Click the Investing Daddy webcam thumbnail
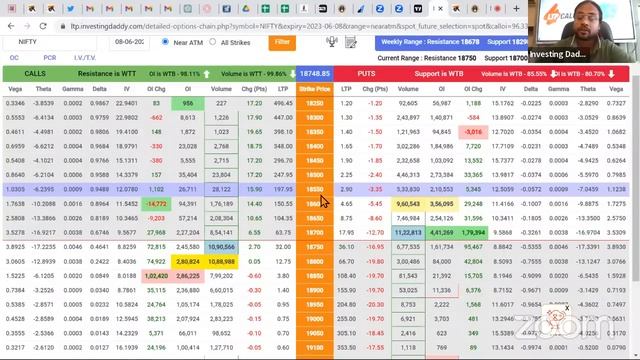The width and height of the screenshot is (640, 360). tap(584, 31)
